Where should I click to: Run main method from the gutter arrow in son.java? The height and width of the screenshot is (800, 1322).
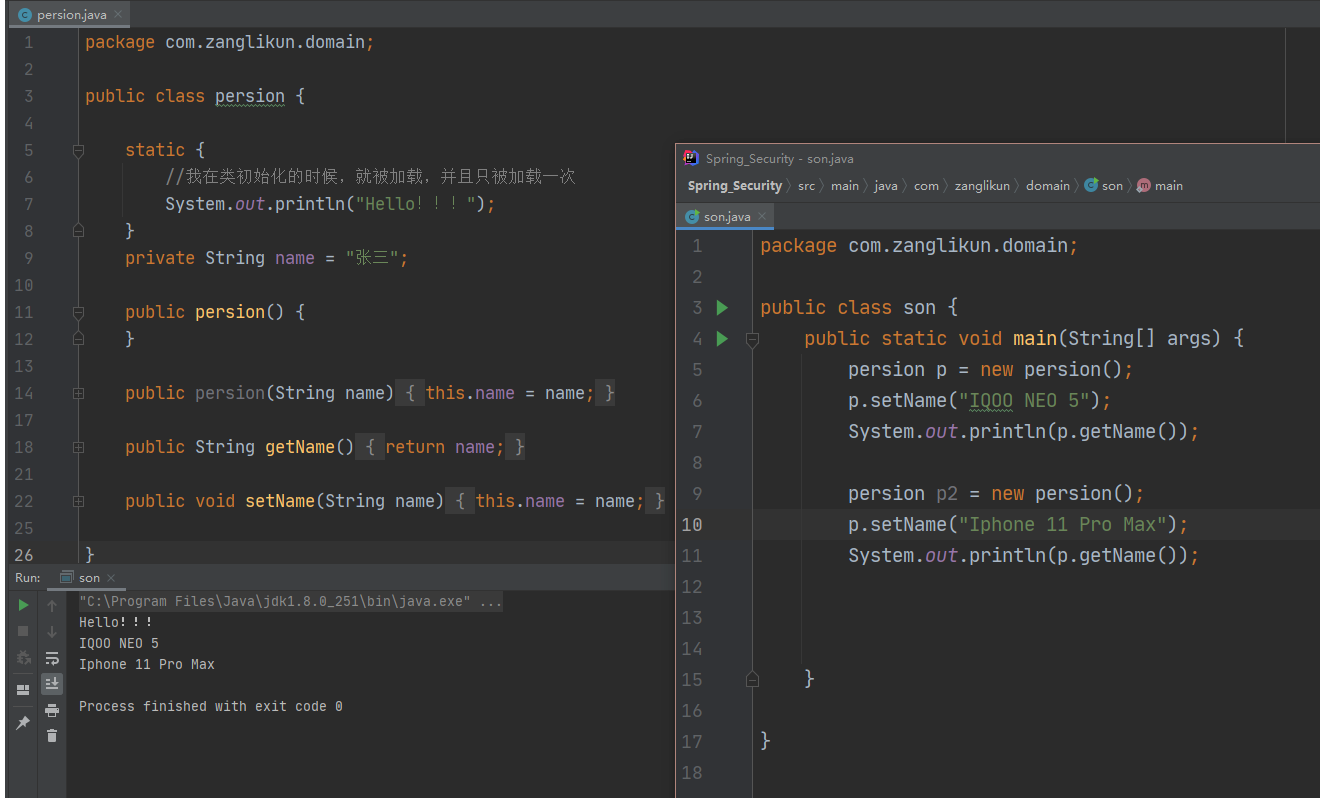pyautogui.click(x=723, y=338)
